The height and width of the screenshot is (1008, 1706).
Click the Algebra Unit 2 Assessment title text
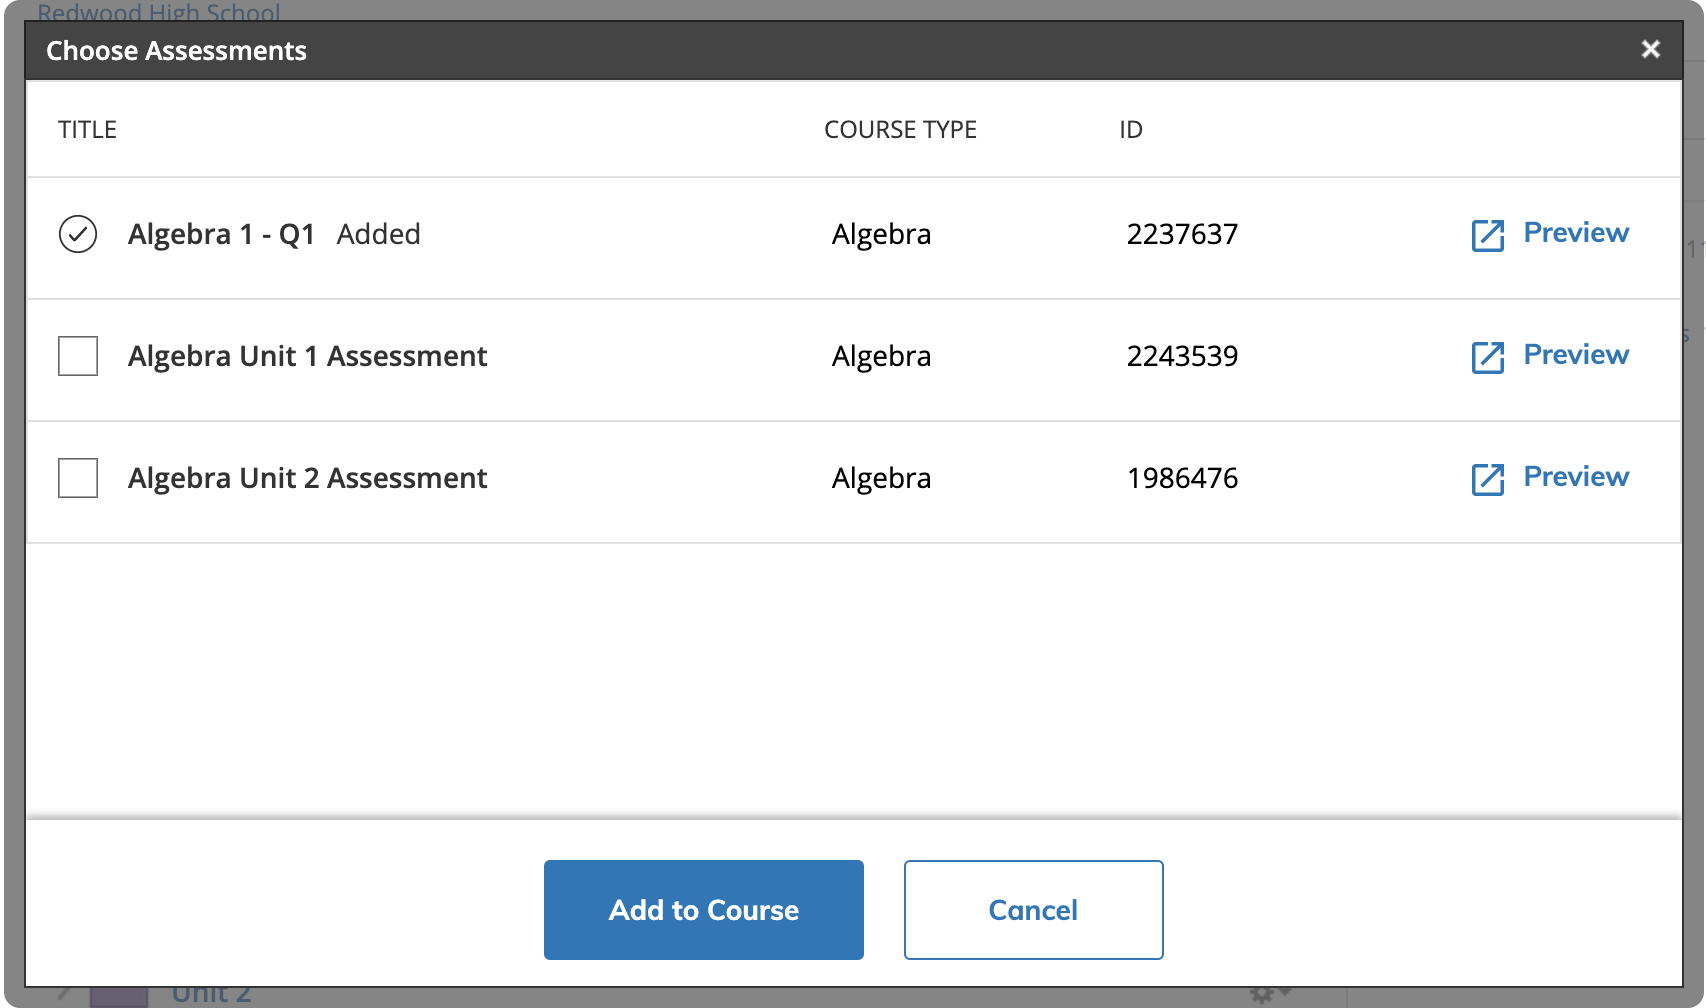coord(307,478)
